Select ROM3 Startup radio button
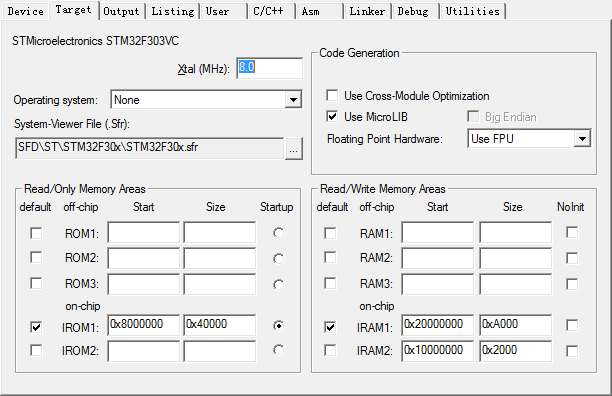The height and width of the screenshot is (396, 612). point(278,285)
